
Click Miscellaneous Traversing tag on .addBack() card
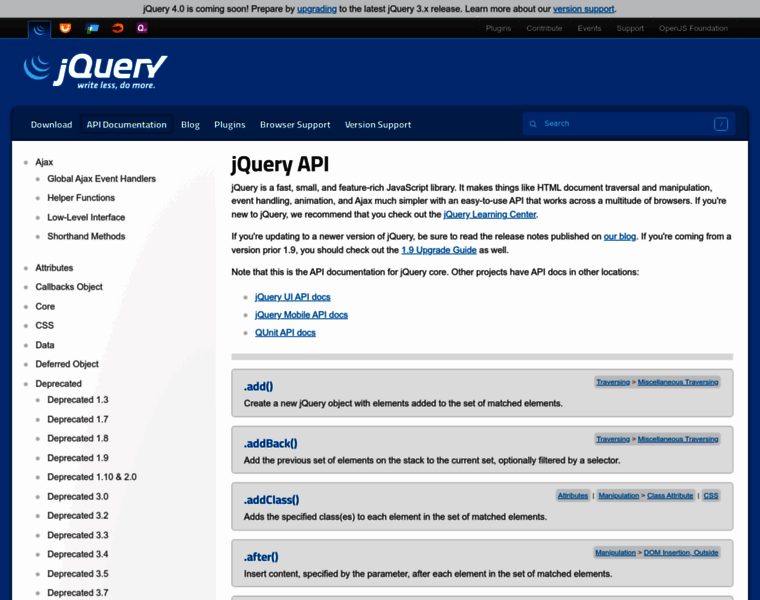click(x=678, y=439)
